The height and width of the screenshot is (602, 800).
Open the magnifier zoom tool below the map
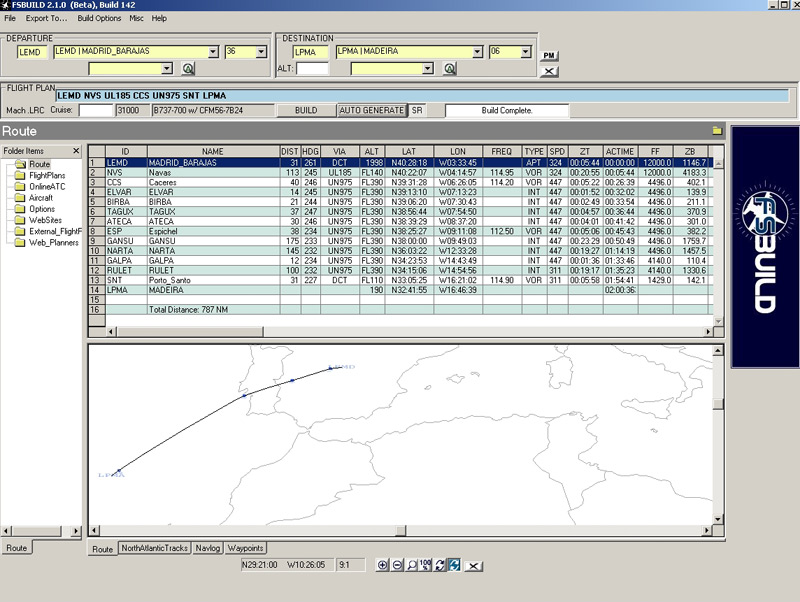pos(412,565)
